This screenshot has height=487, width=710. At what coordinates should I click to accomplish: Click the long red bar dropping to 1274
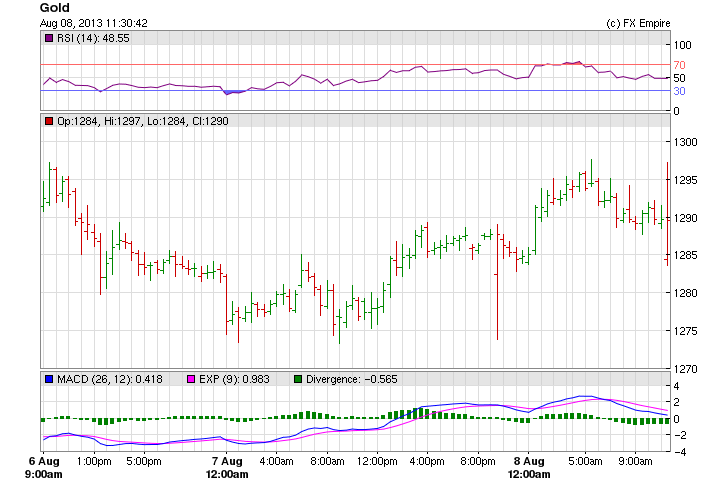[497, 282]
